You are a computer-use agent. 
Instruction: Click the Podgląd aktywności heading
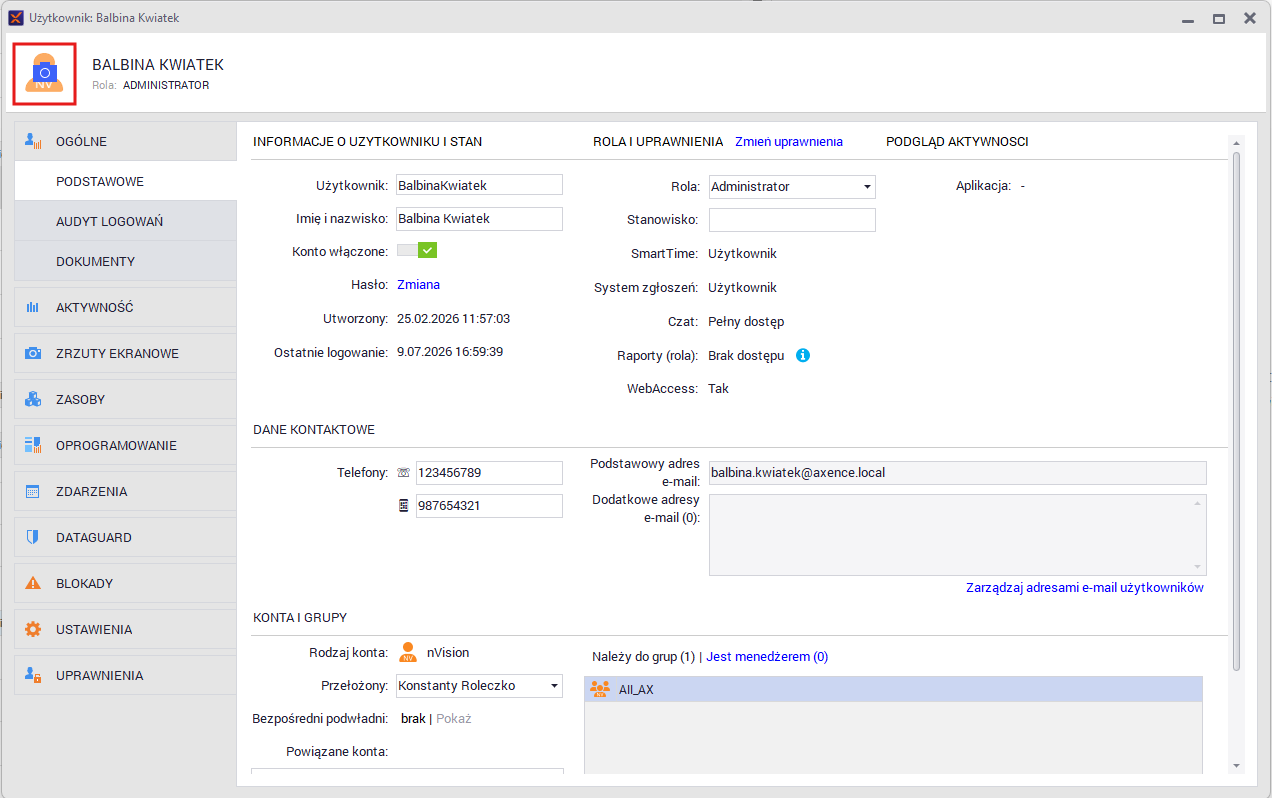pyautogui.click(x=957, y=142)
